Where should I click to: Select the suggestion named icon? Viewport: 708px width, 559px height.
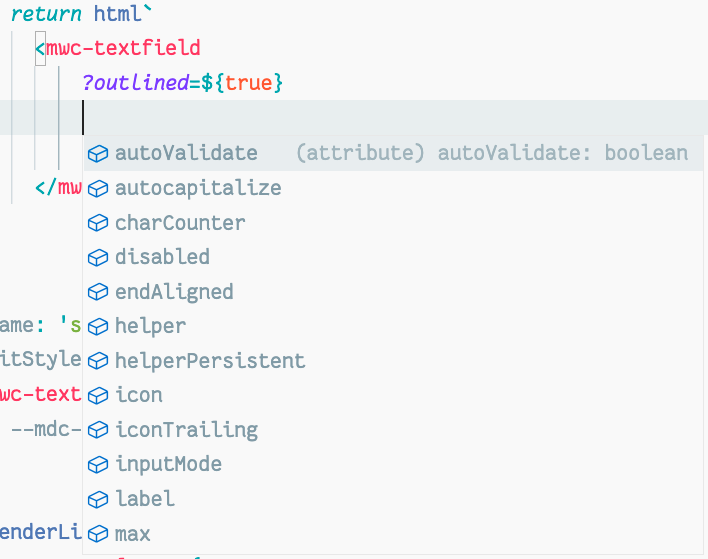click(138, 395)
